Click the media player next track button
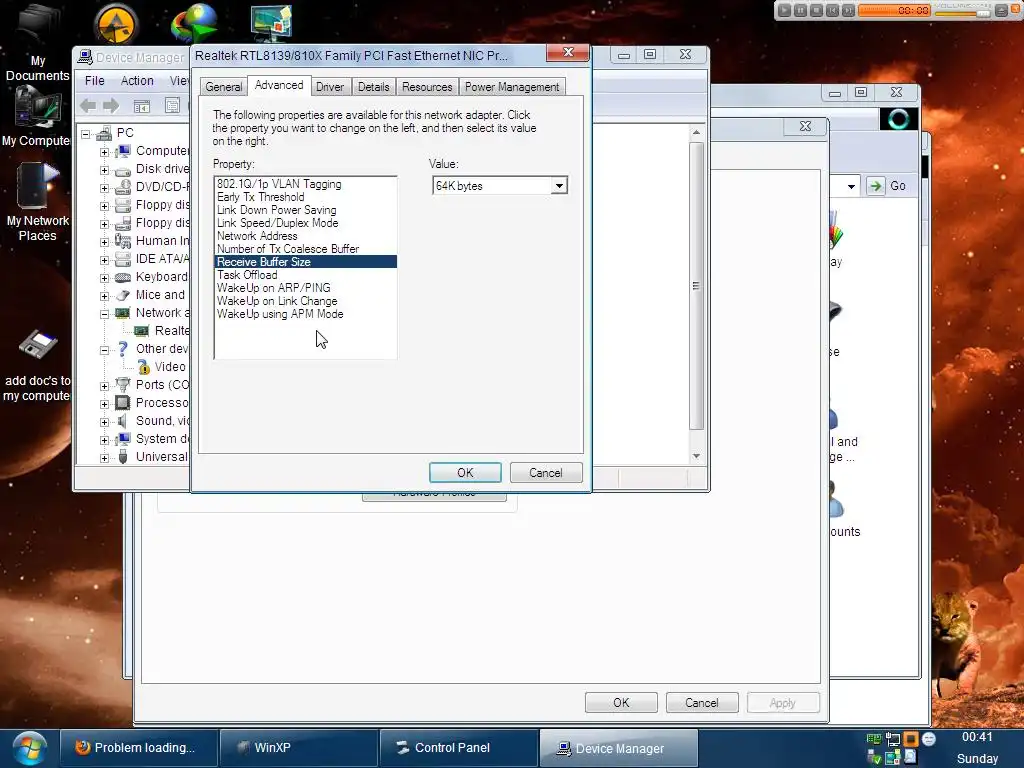 point(848,10)
